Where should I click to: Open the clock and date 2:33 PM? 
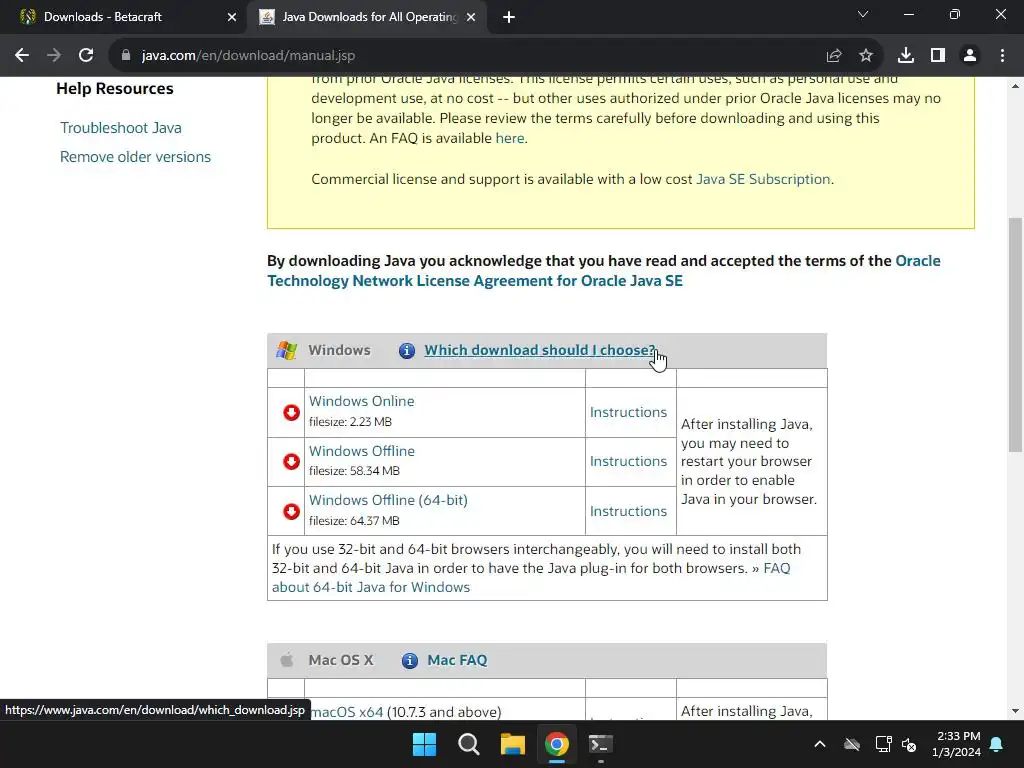(x=957, y=744)
